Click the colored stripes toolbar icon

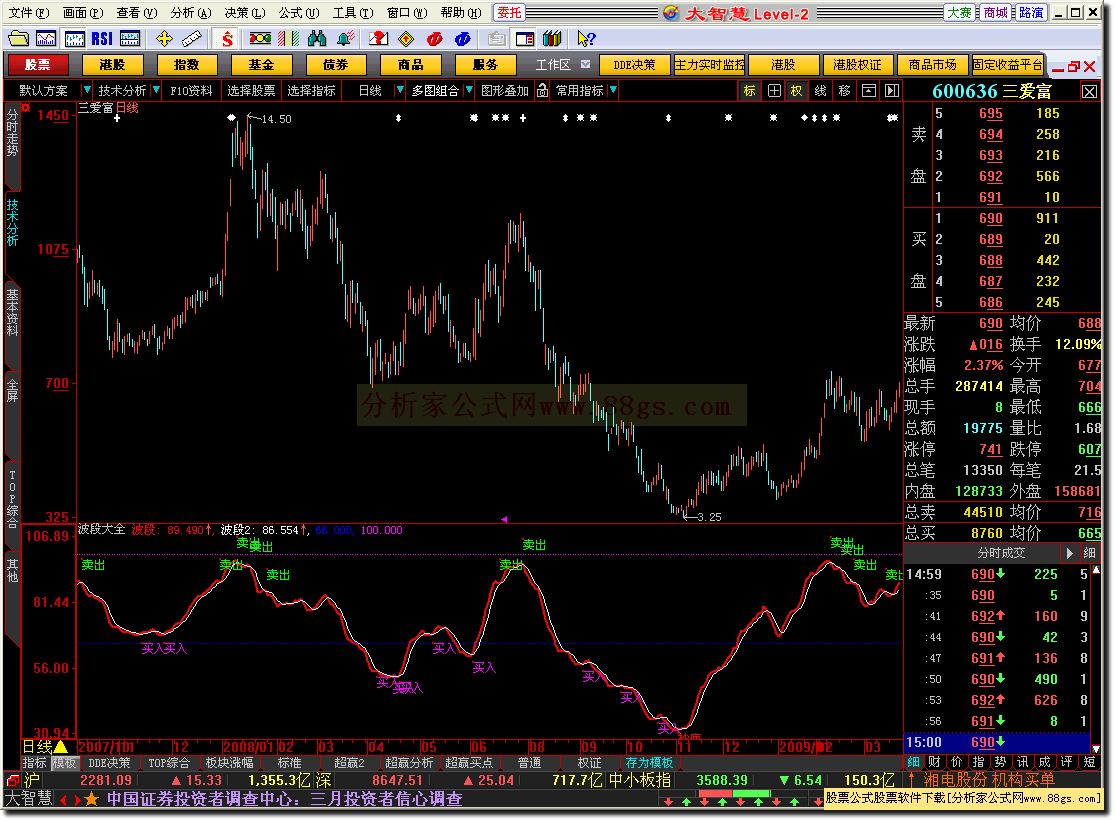(x=288, y=38)
